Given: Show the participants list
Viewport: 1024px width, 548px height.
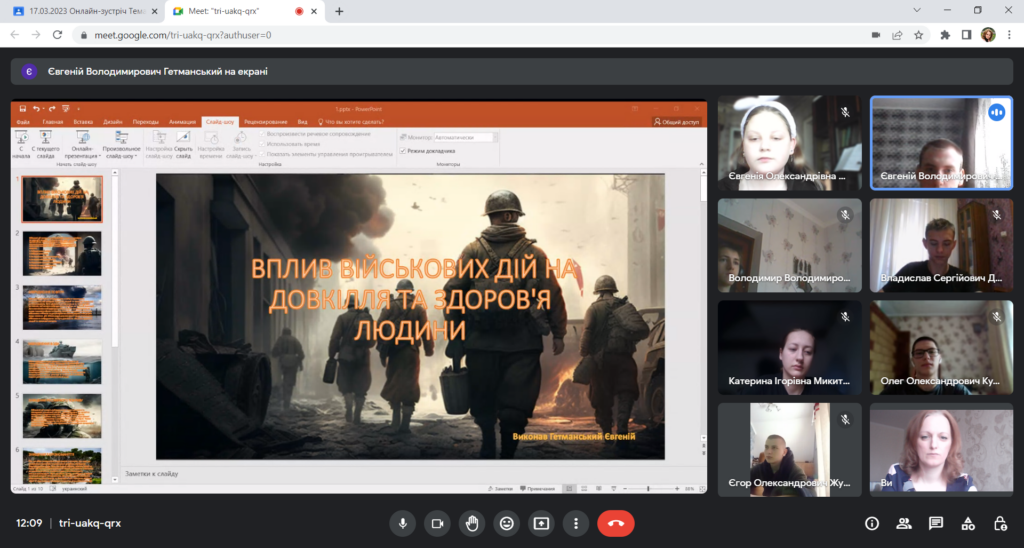Looking at the screenshot, I should coord(904,523).
